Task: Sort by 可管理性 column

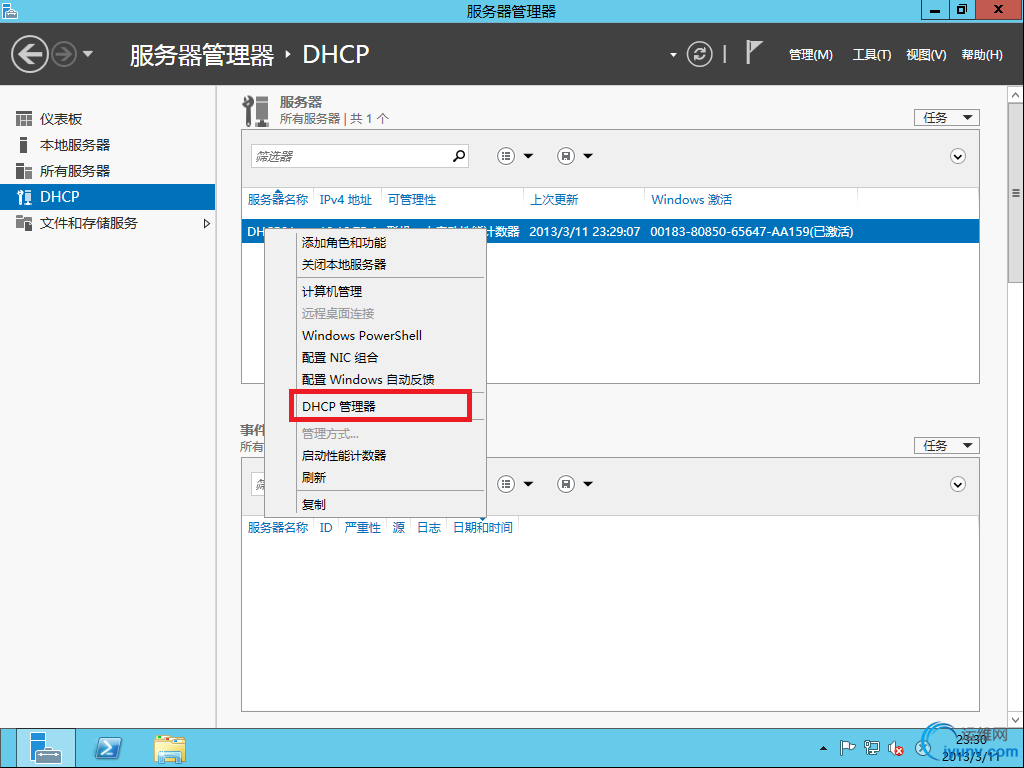Action: [x=411, y=200]
